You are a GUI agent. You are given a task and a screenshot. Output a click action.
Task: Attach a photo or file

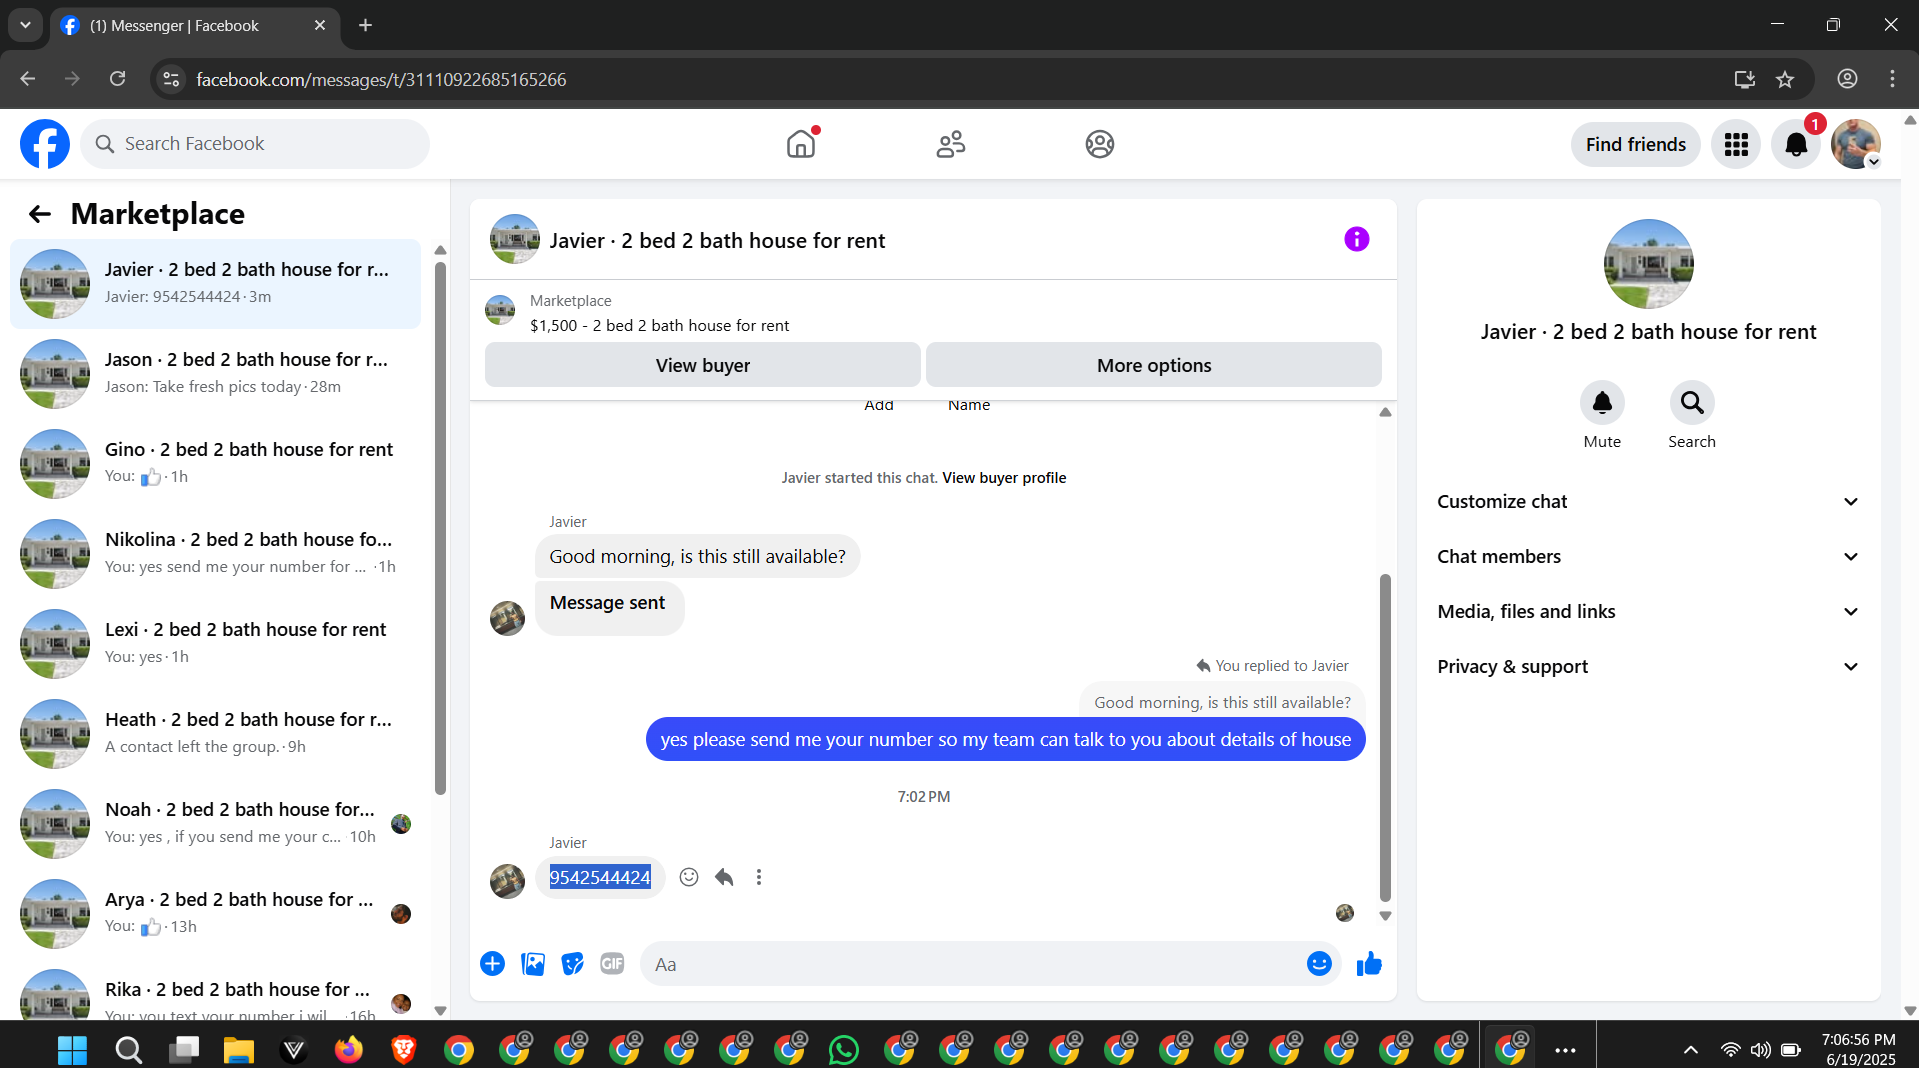click(x=533, y=963)
